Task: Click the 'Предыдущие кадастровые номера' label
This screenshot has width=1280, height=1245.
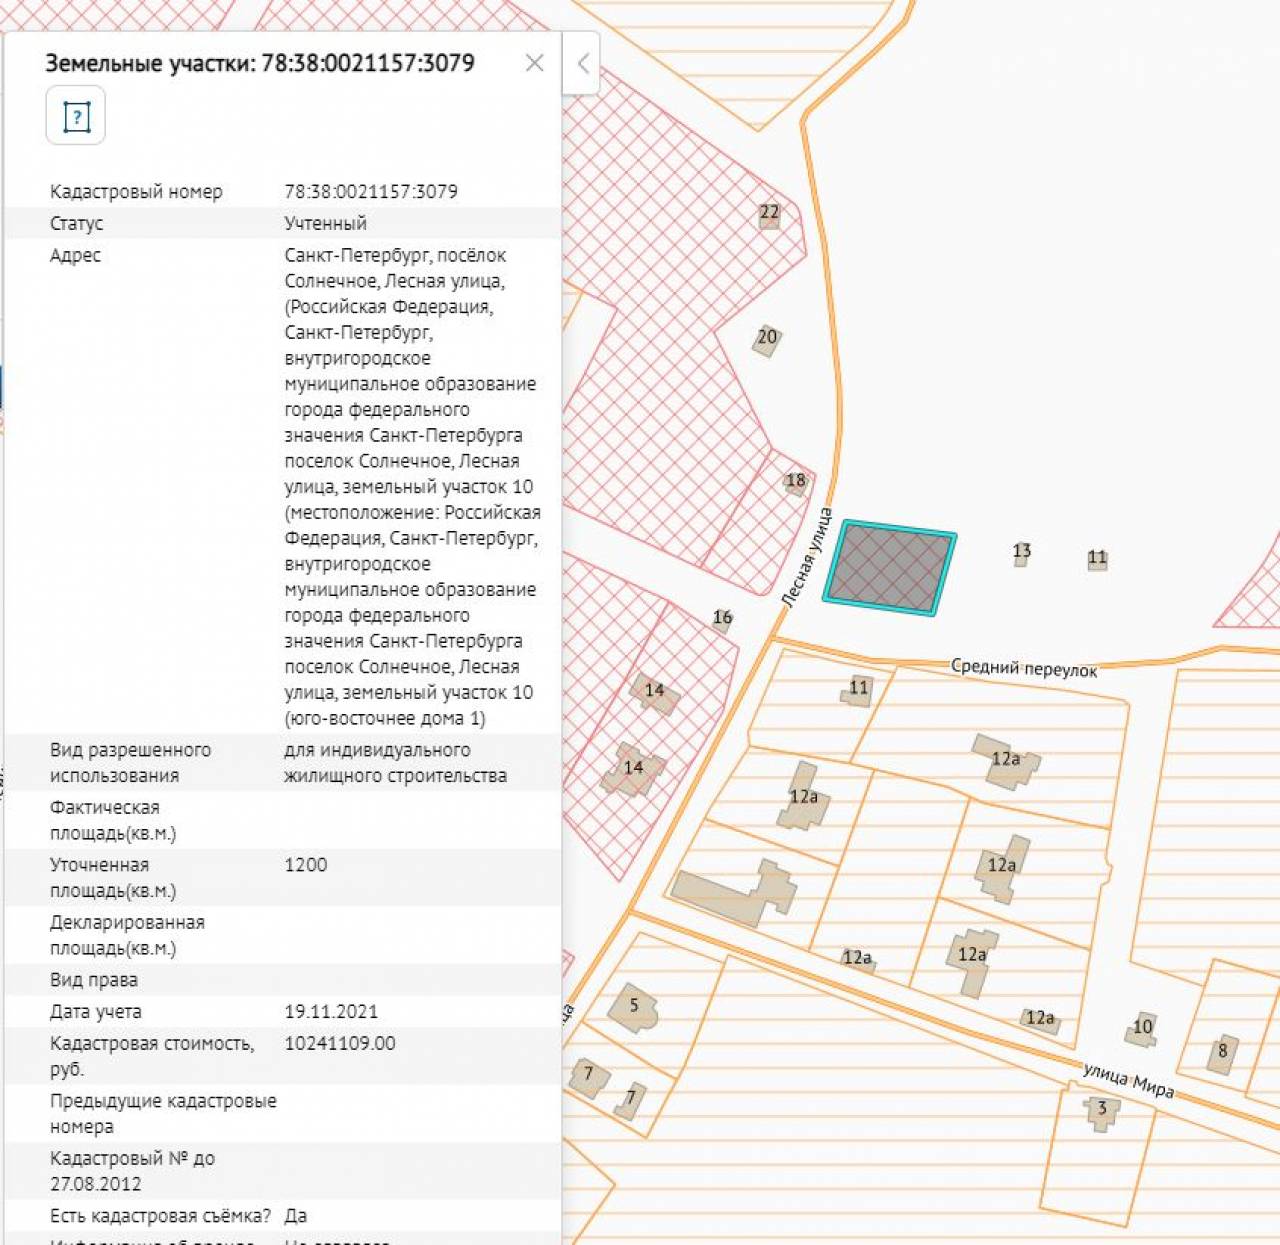Action: pyautogui.click(x=163, y=1114)
